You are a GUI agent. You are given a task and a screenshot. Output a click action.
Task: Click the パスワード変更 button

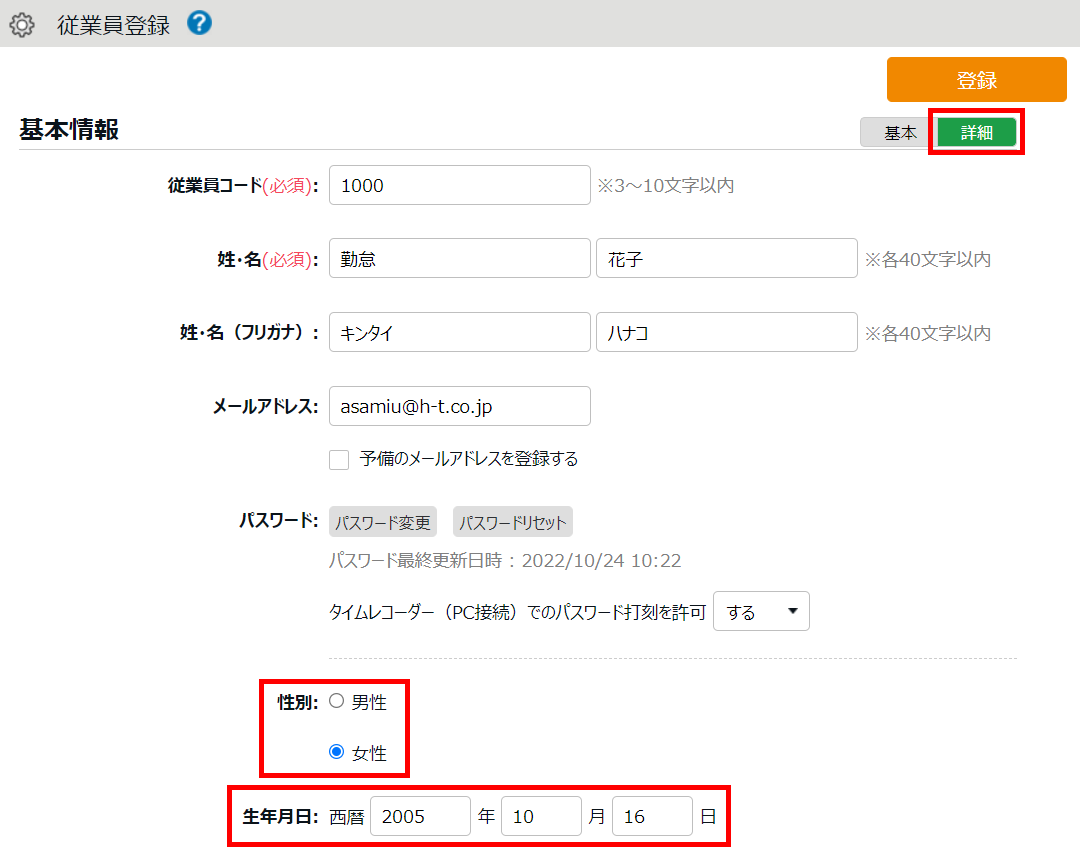coord(383,522)
